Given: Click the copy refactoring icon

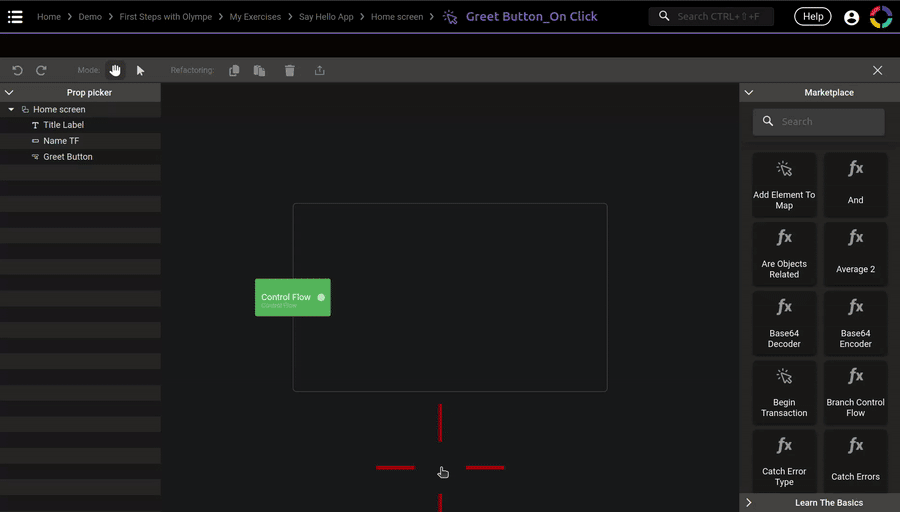Looking at the screenshot, I should coord(234,71).
